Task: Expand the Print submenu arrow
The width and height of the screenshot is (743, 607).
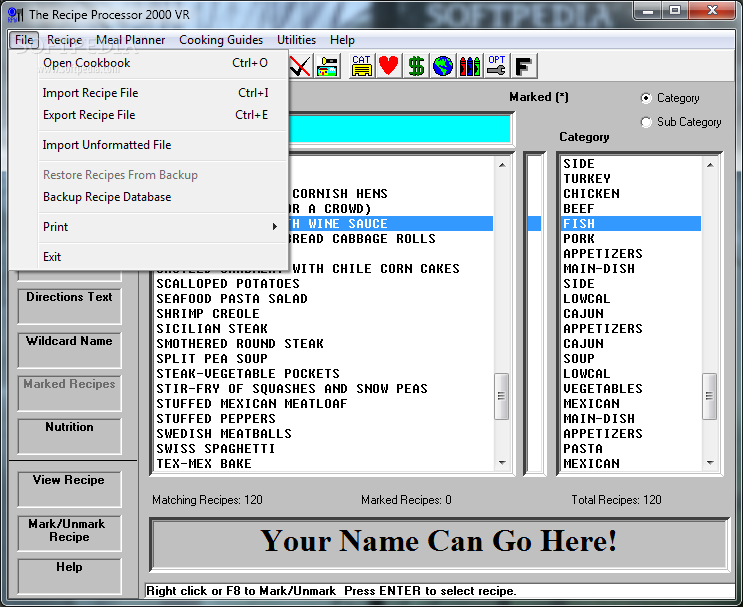Action: click(274, 226)
